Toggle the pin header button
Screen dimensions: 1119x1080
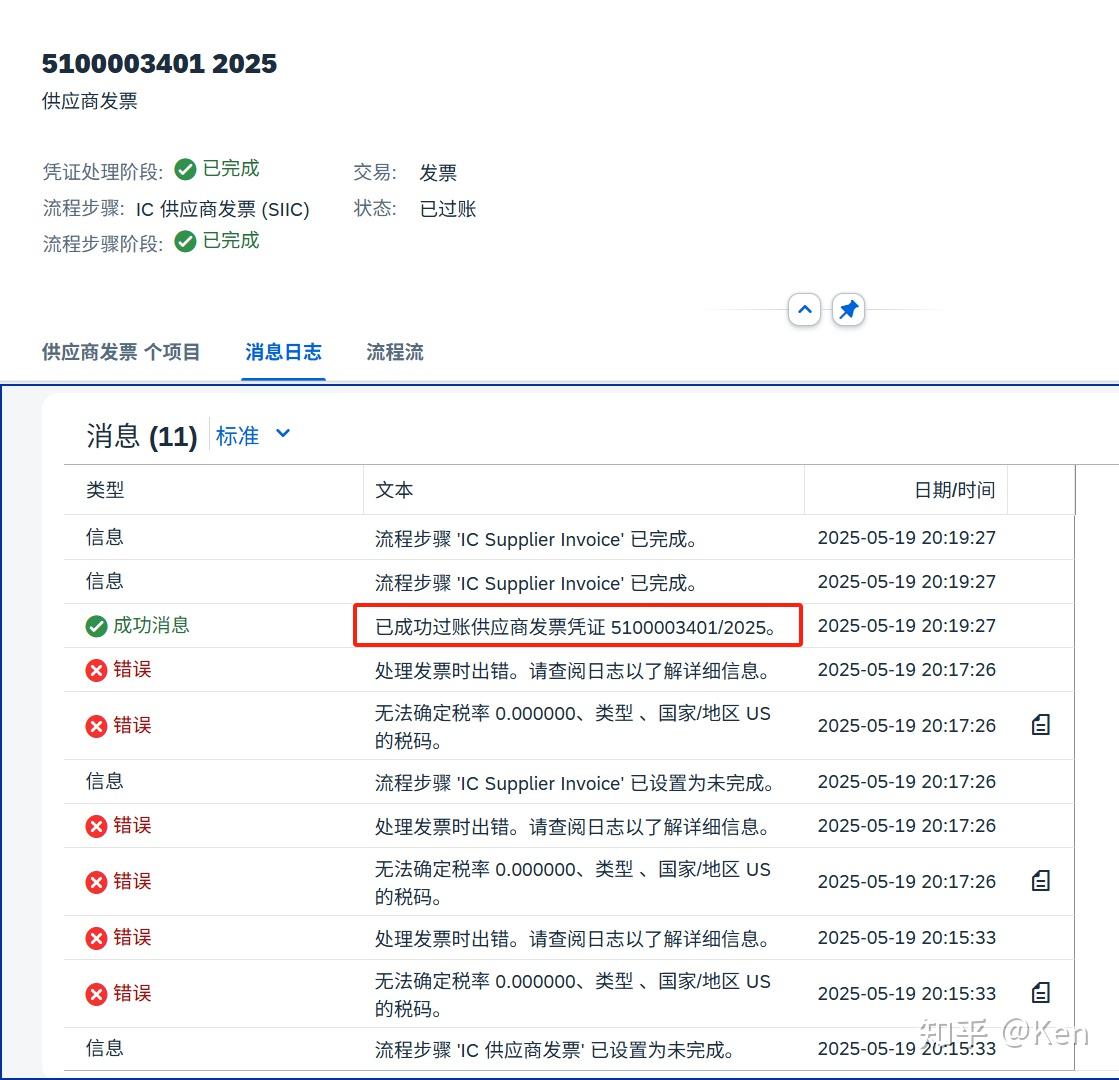(x=848, y=310)
